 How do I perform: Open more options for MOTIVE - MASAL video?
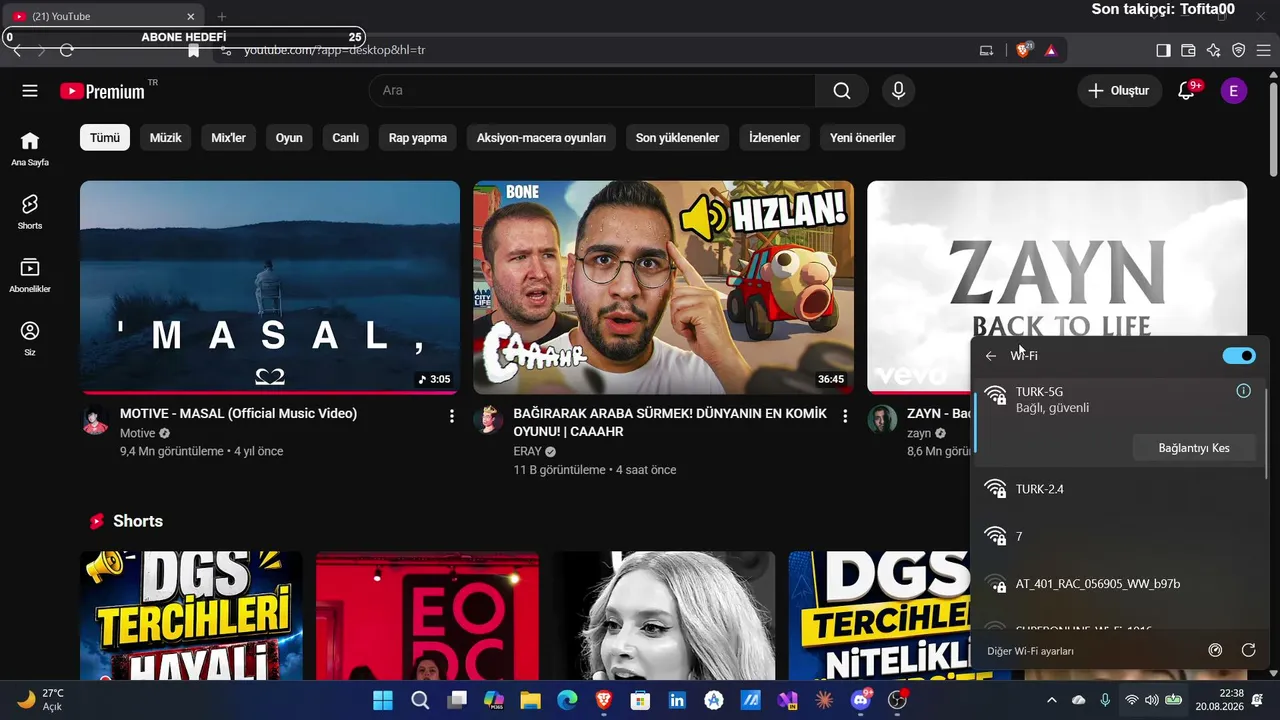point(452,416)
